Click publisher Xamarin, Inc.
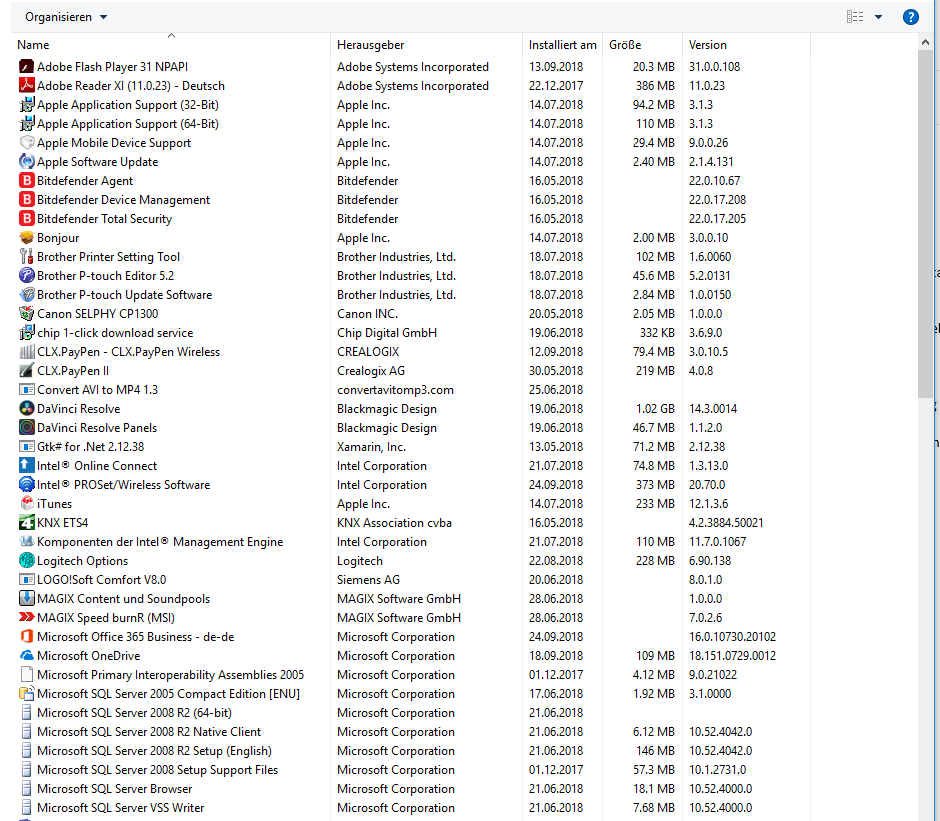Image resolution: width=940 pixels, height=821 pixels. pos(371,447)
